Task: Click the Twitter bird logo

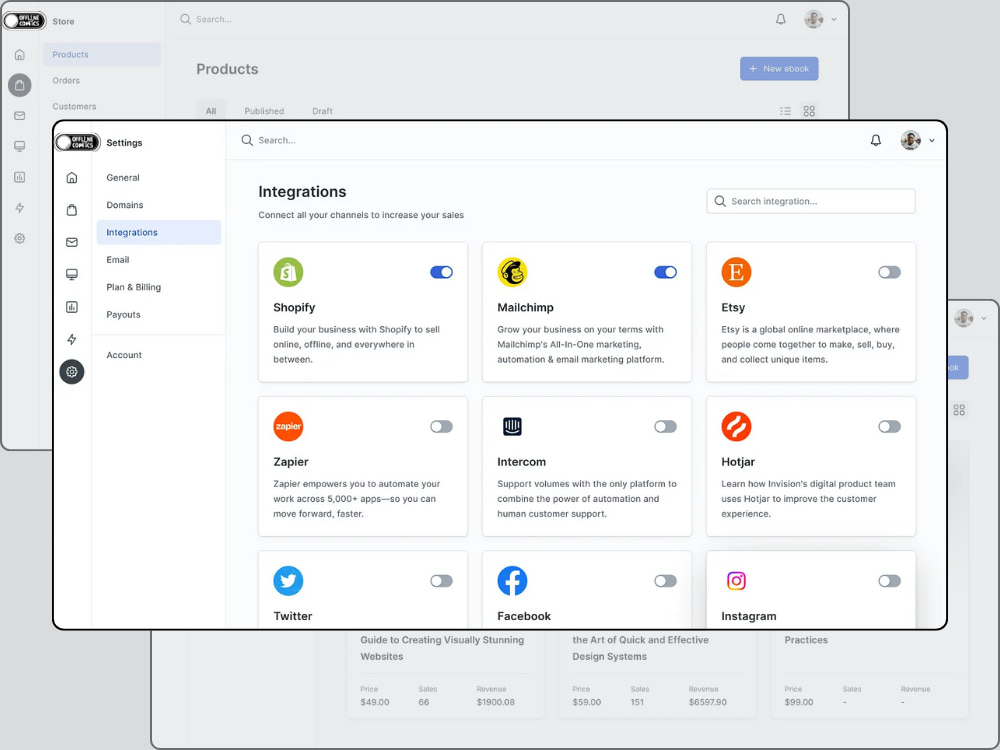Action: coord(288,581)
